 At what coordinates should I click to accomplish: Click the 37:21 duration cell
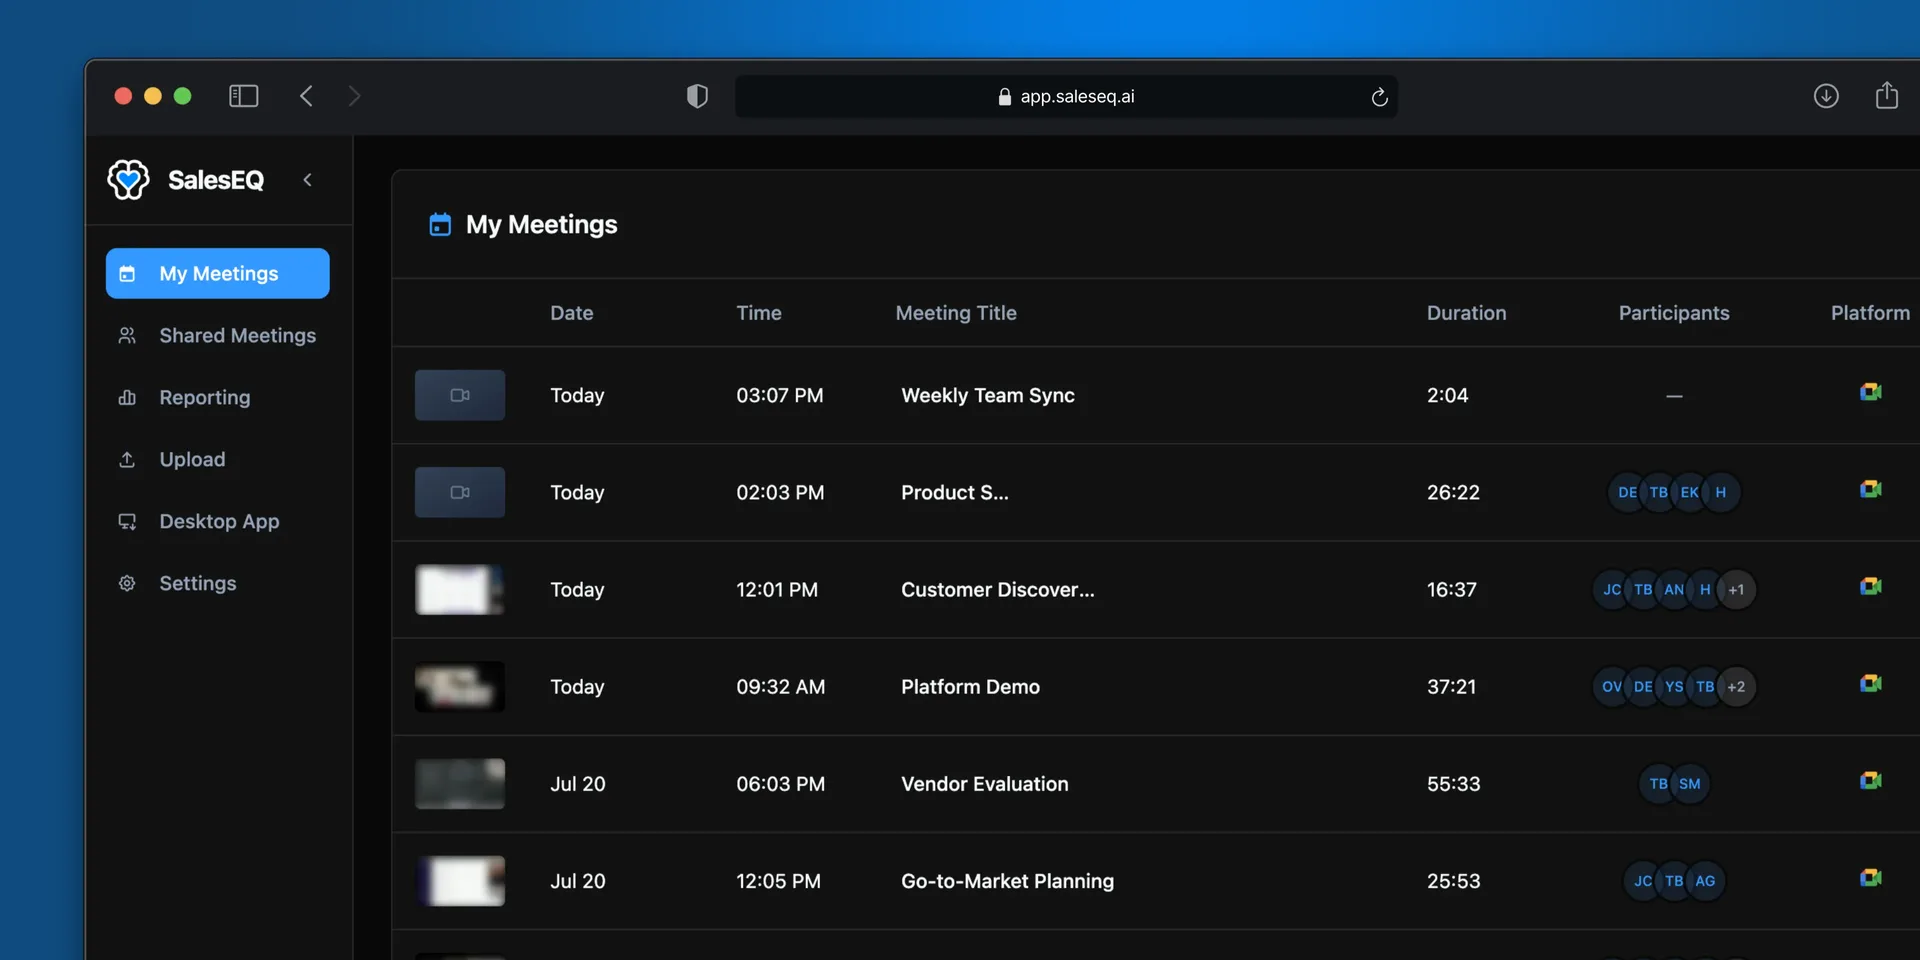point(1451,686)
